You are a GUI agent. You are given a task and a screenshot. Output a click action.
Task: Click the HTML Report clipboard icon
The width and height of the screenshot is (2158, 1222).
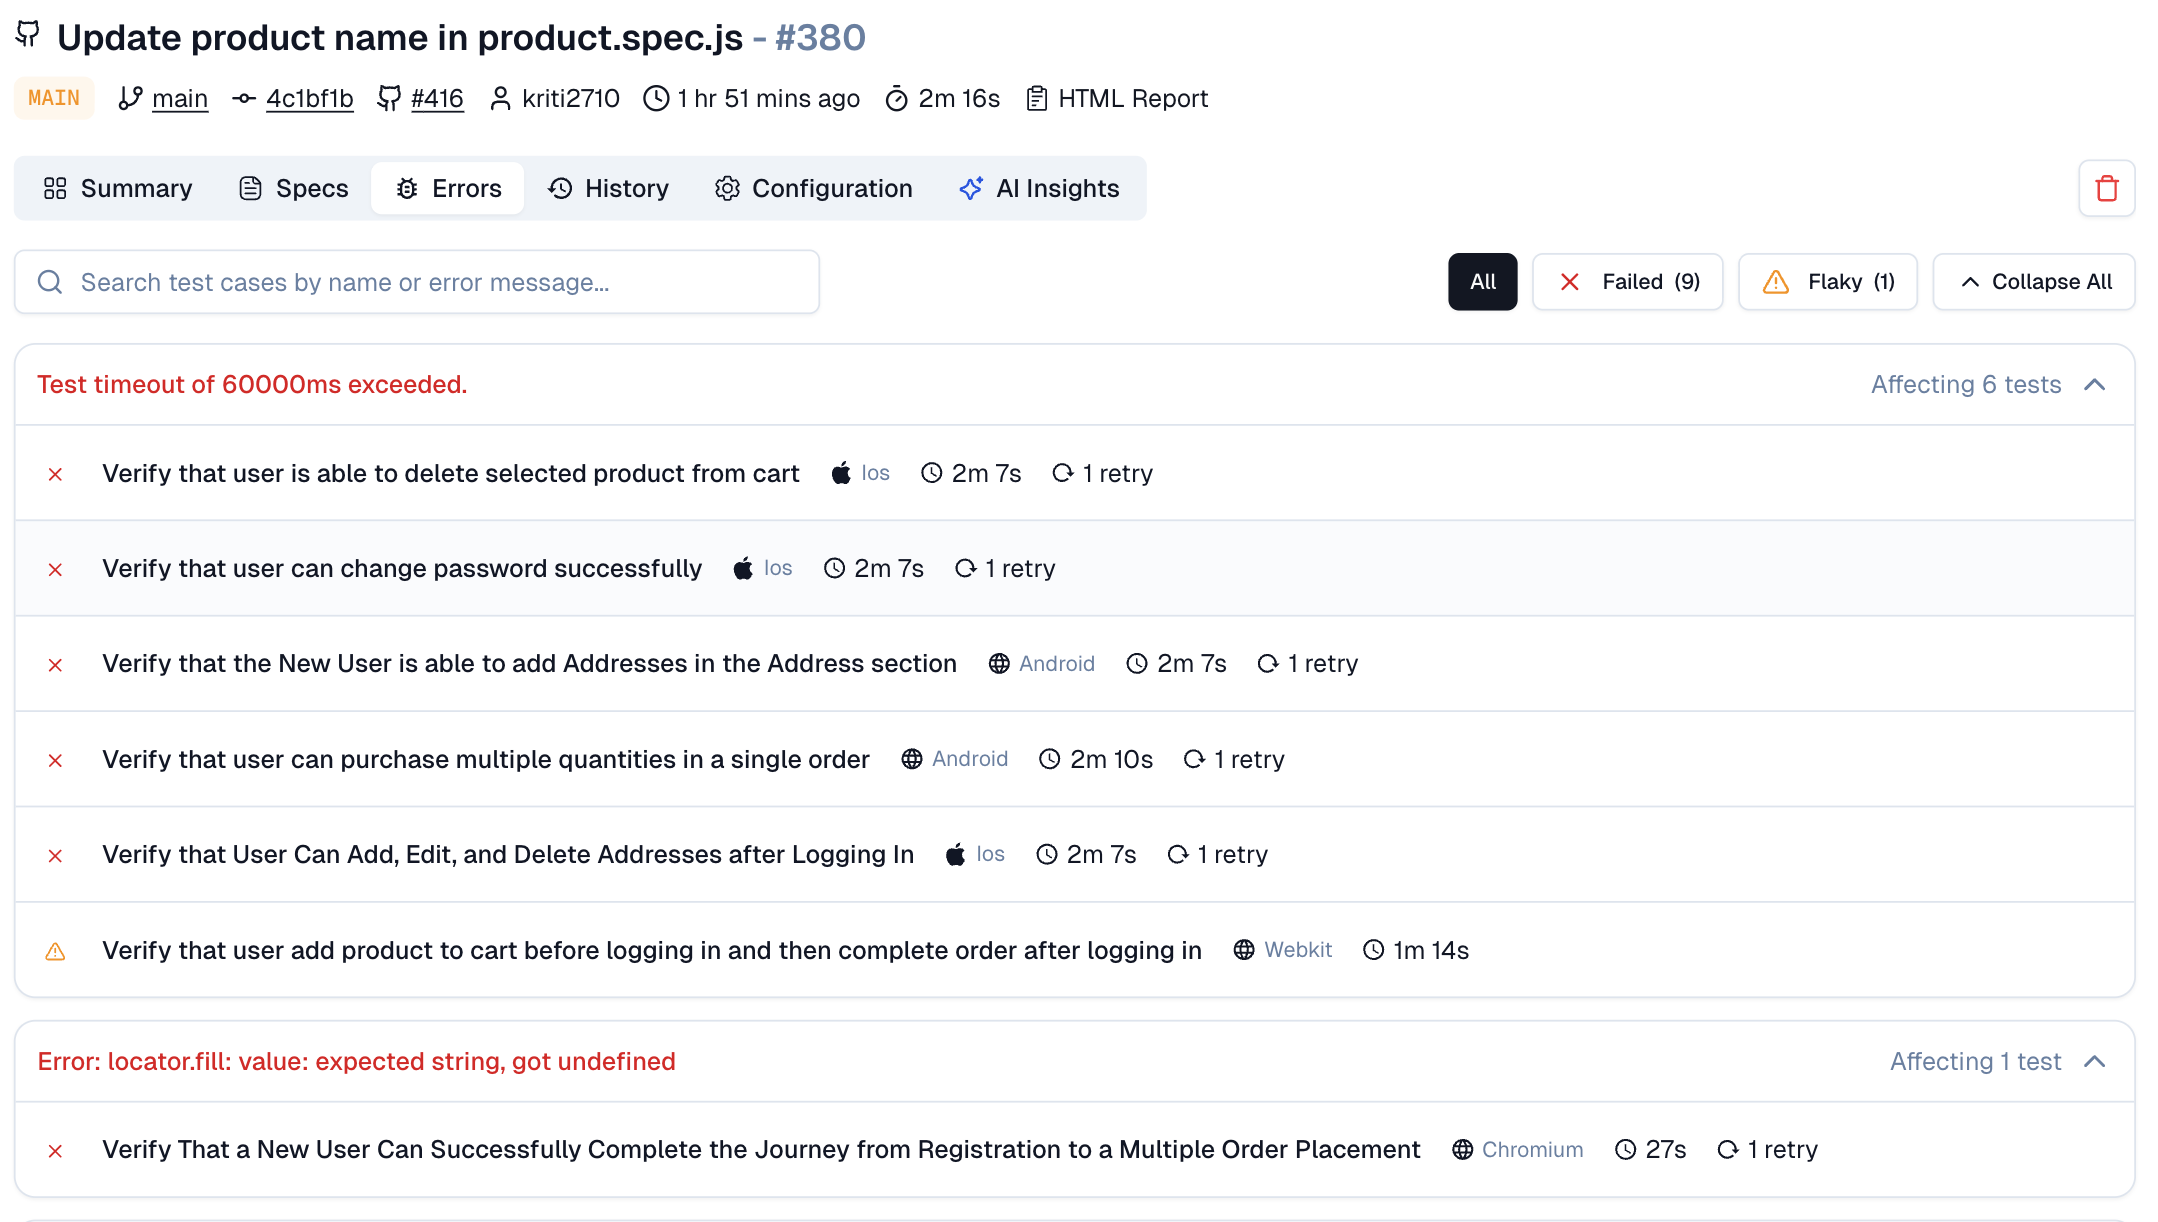pyautogui.click(x=1037, y=98)
